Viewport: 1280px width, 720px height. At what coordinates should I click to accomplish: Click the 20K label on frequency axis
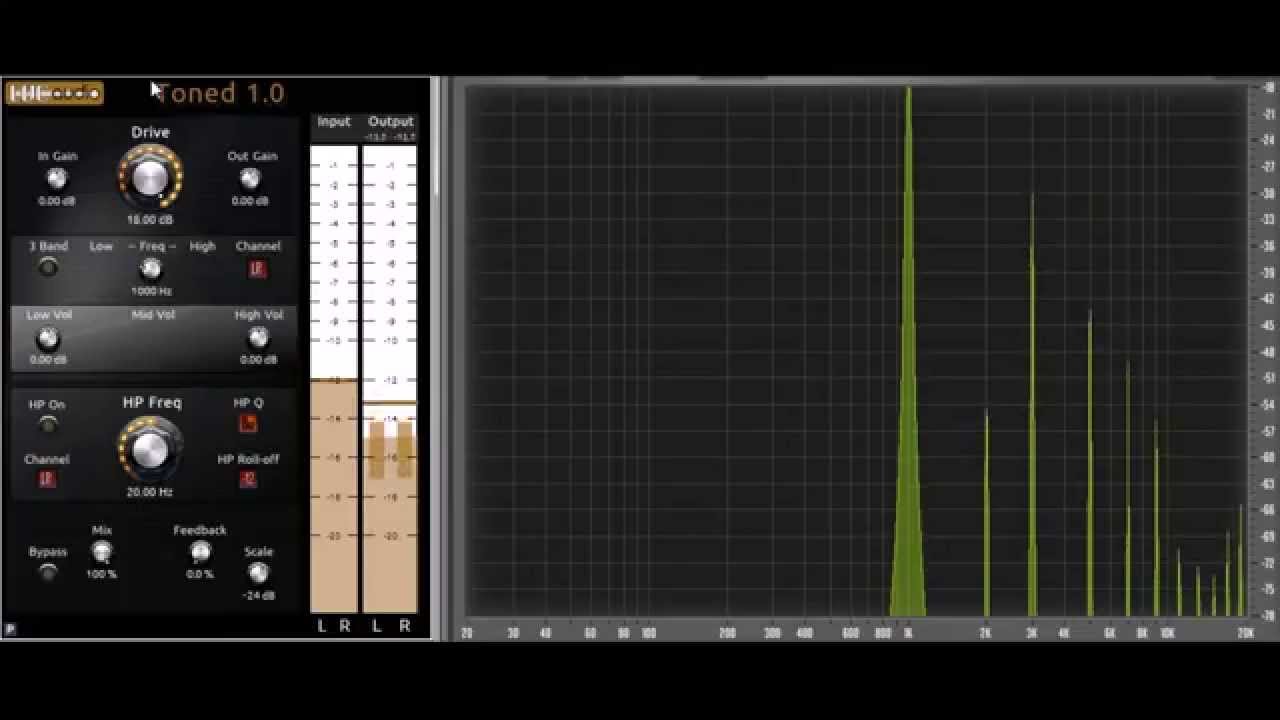tap(1244, 633)
